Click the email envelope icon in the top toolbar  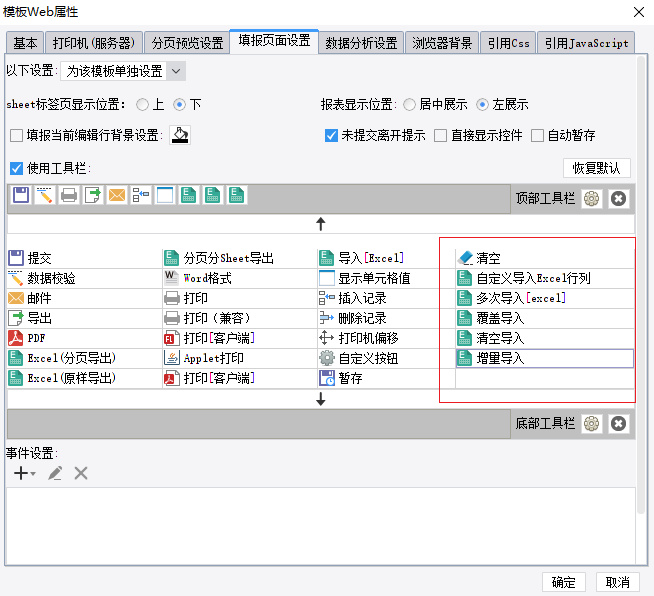117,195
